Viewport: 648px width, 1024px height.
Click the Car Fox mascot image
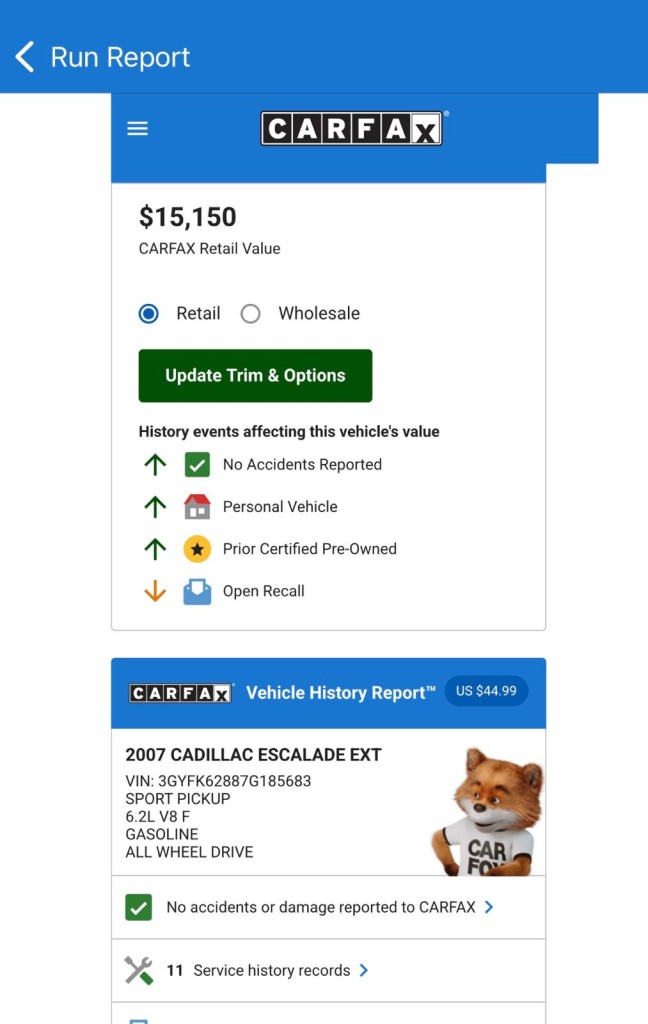click(488, 812)
